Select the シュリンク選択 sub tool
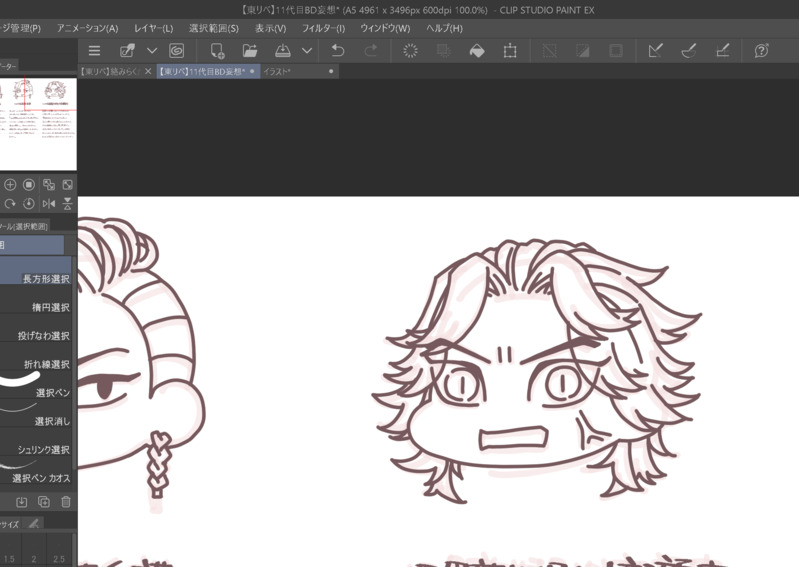 click(36, 441)
